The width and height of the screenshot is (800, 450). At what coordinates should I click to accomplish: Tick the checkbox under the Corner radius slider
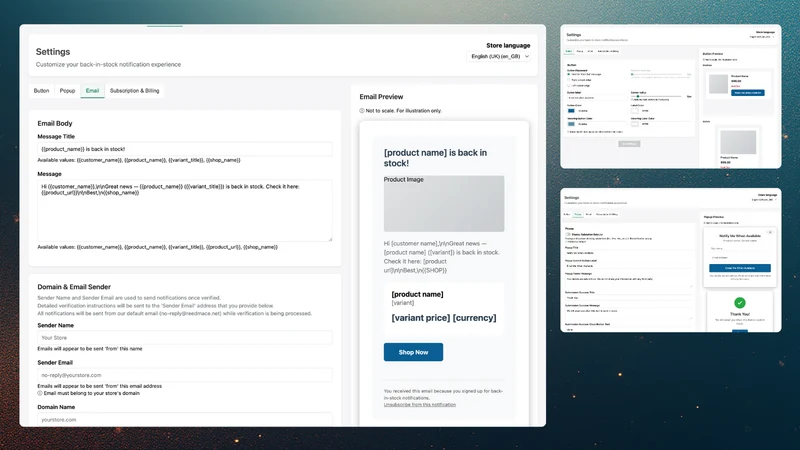tap(632, 99)
